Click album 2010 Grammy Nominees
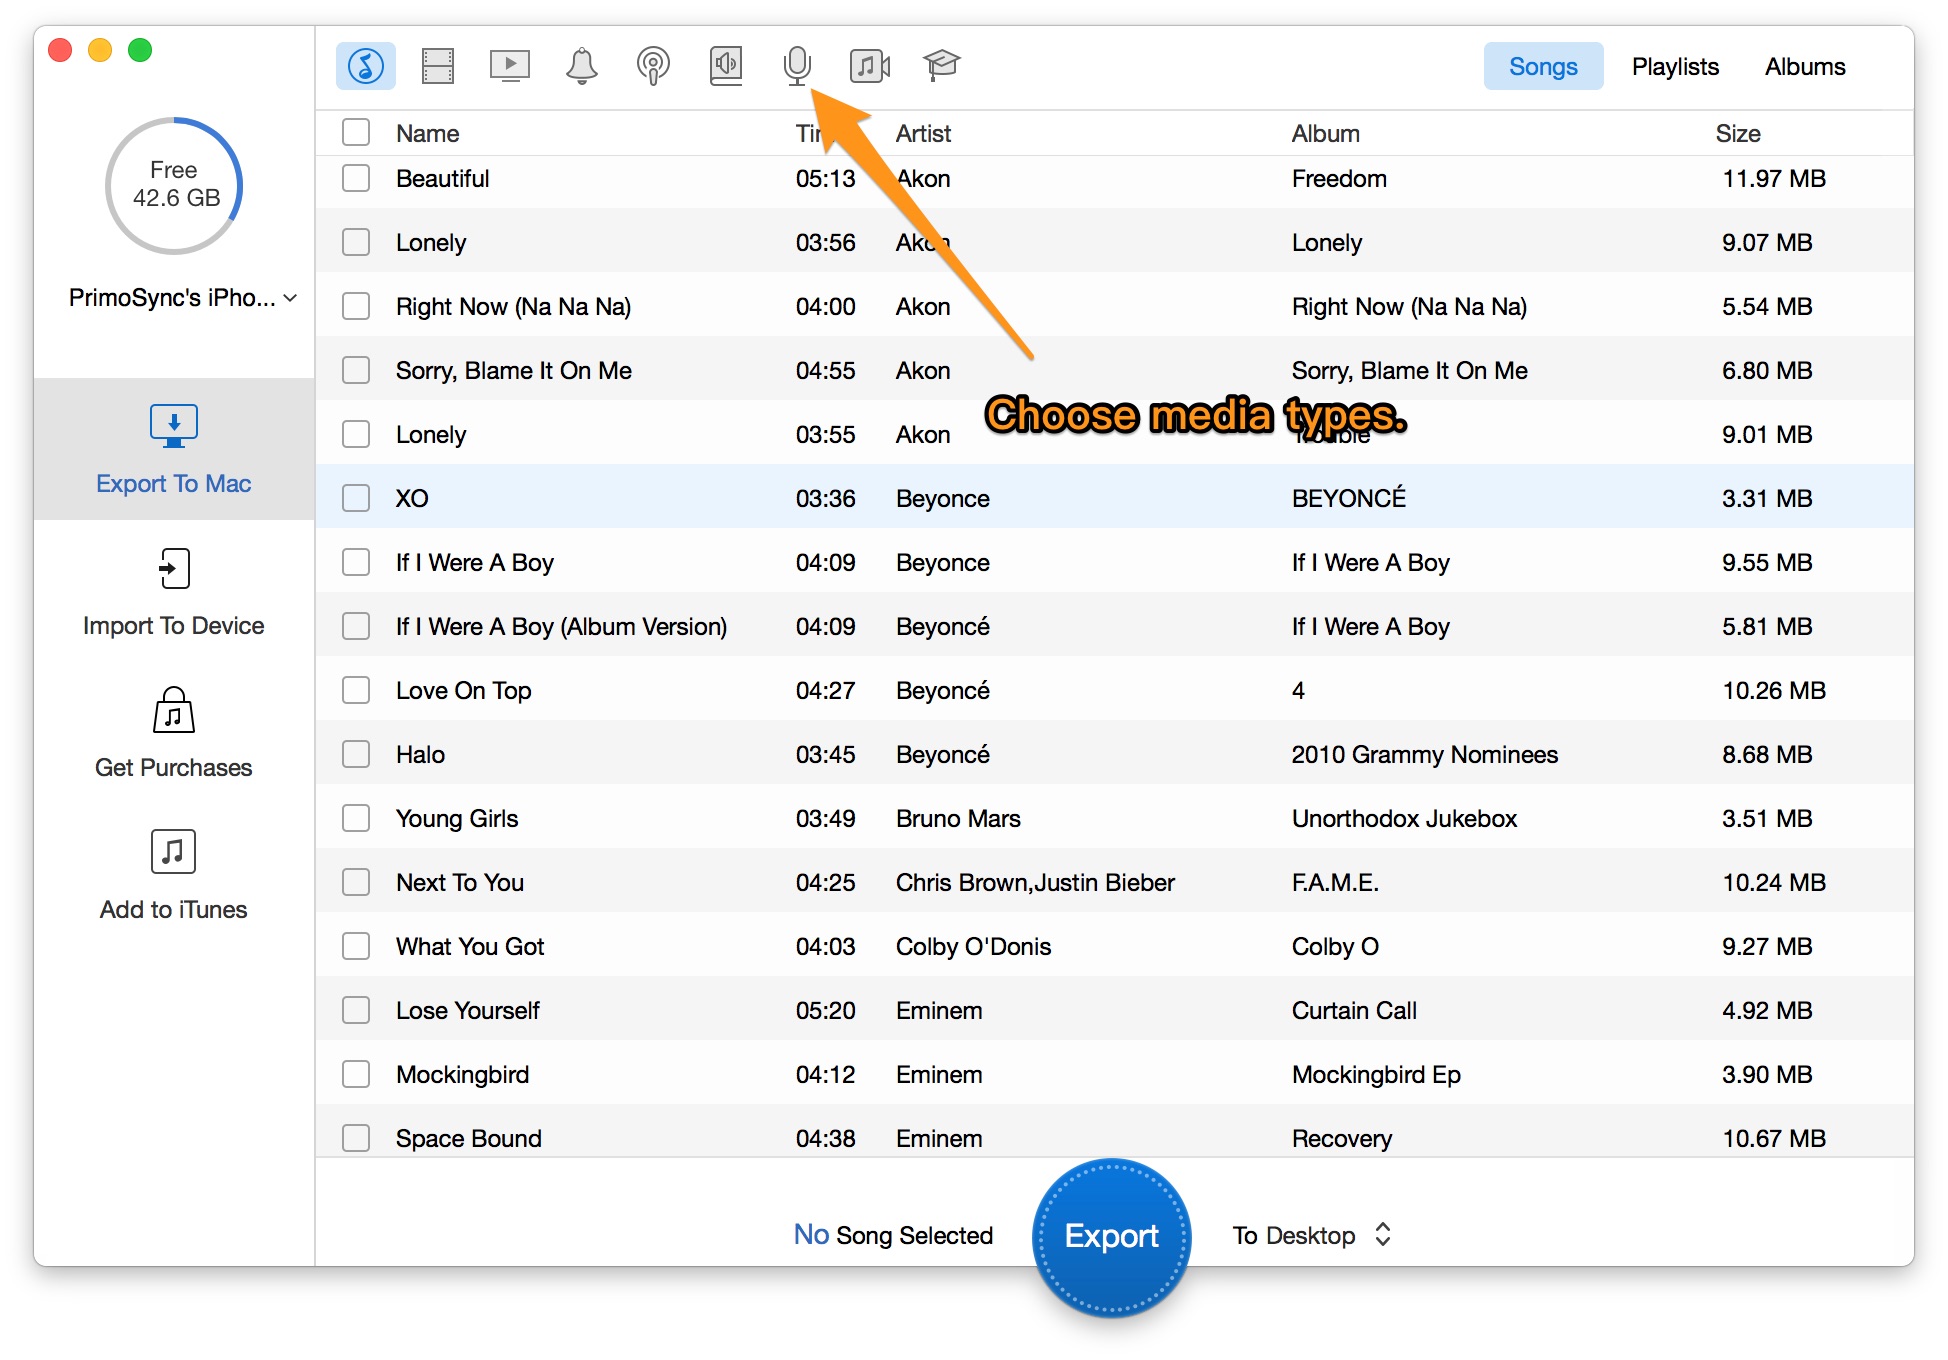1948x1360 pixels. coord(1424,754)
